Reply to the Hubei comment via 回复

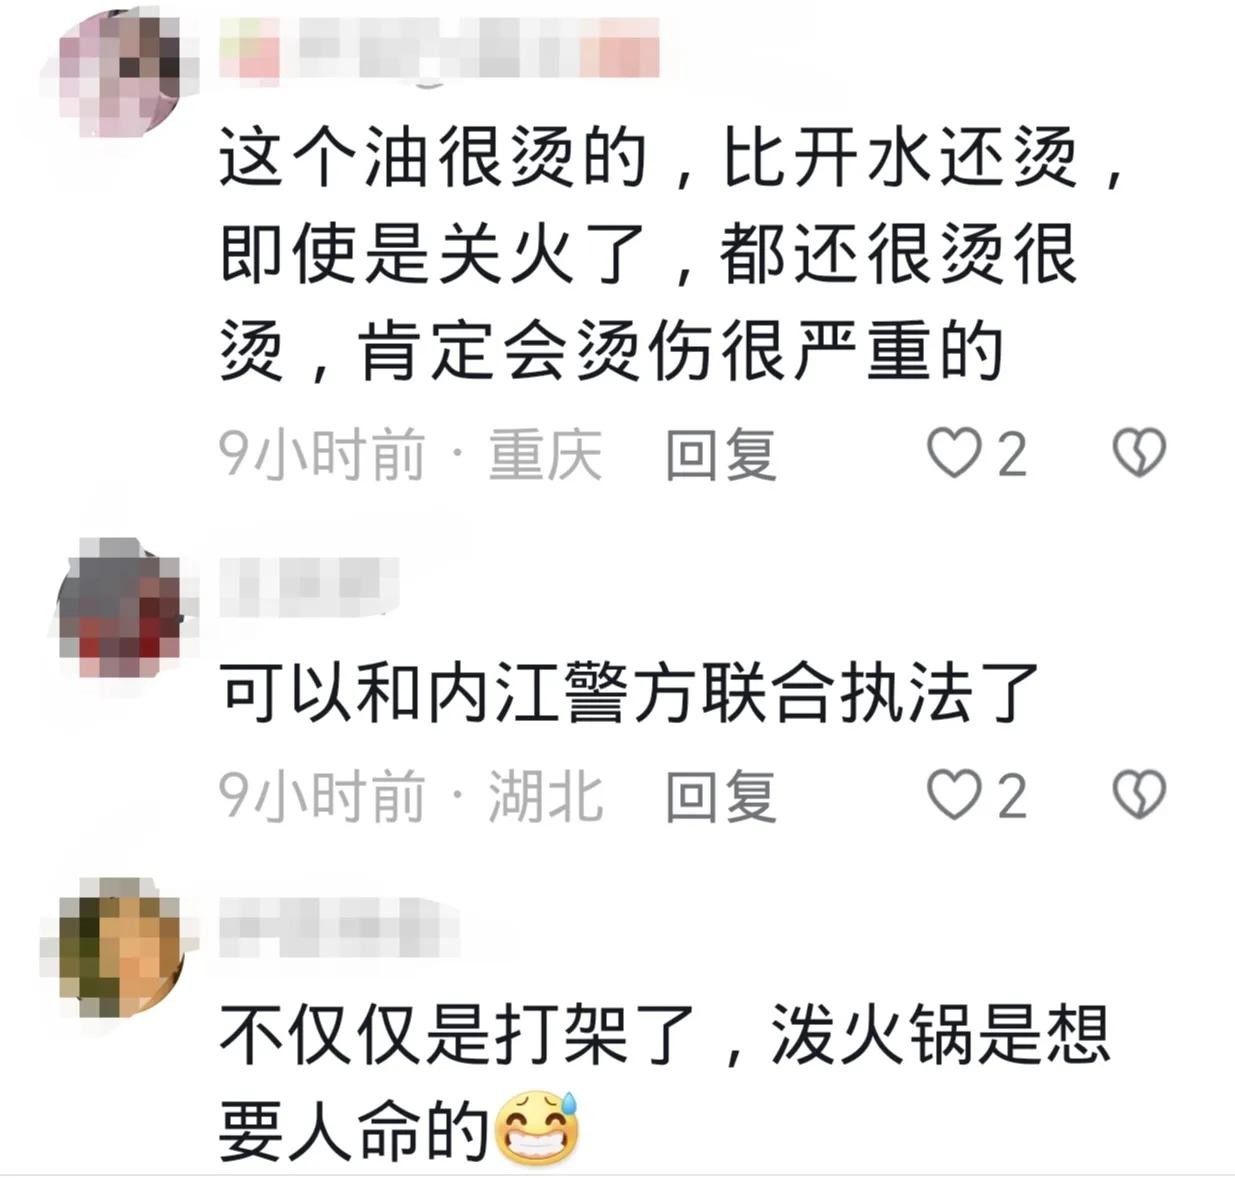coord(721,797)
